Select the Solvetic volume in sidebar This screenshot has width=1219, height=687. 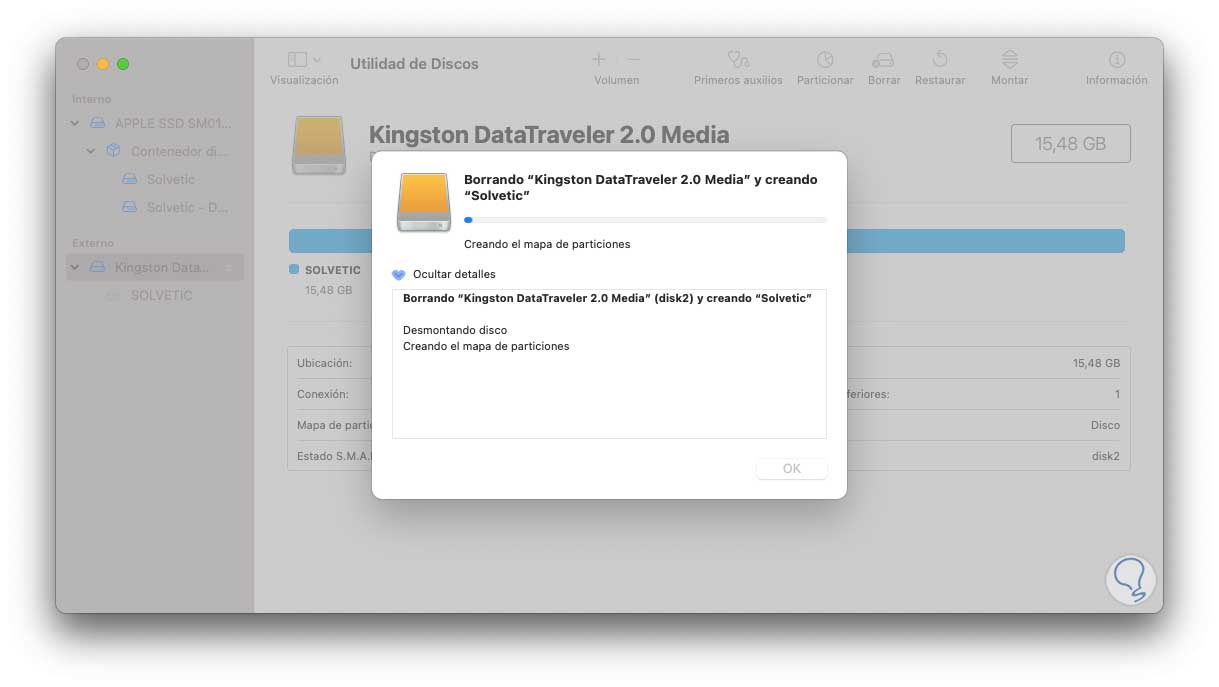tap(155, 179)
